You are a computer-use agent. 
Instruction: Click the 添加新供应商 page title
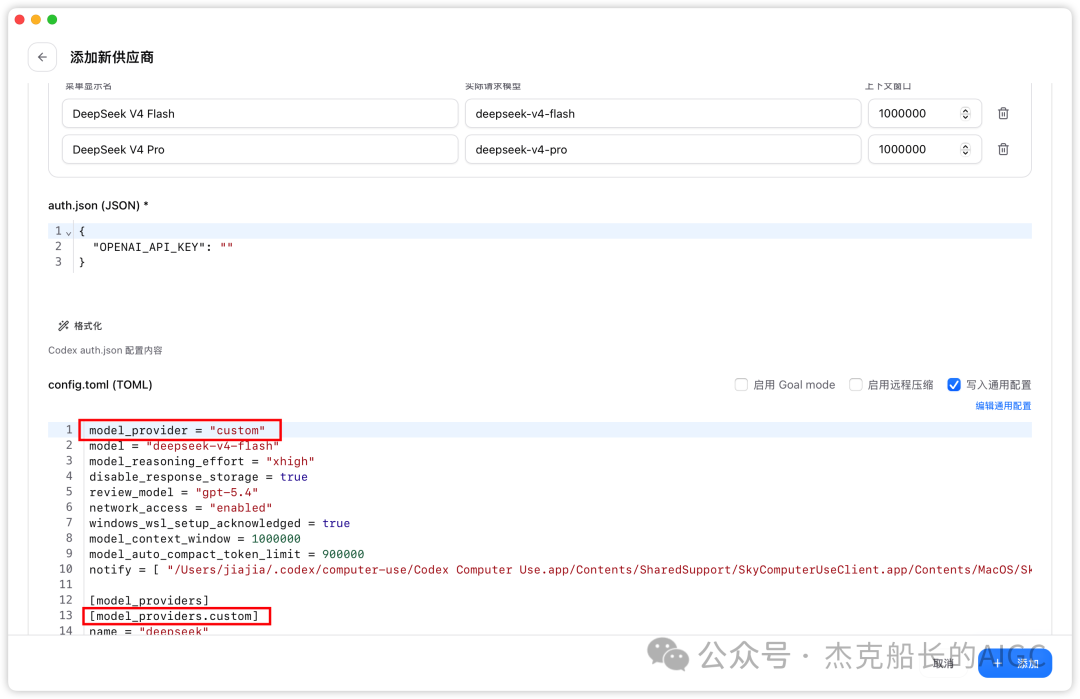(x=112, y=57)
